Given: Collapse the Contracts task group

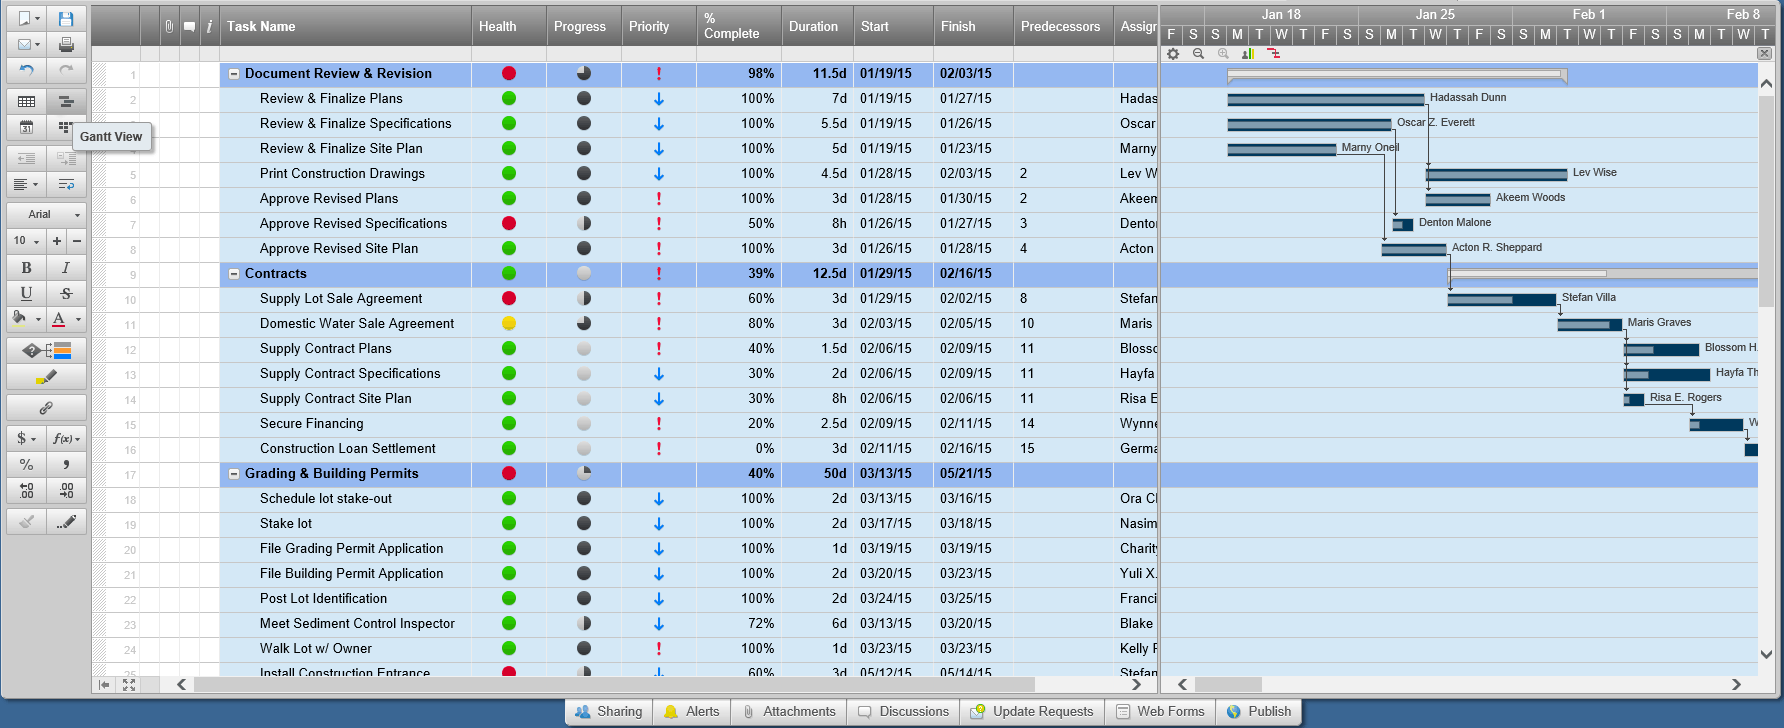Looking at the screenshot, I should coord(234,274).
